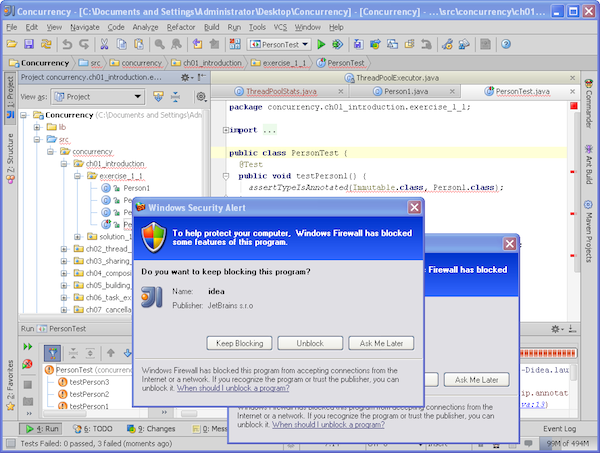Switch to the Person1.java tab
Image resolution: width=600 pixels, height=453 pixels.
[x=406, y=91]
